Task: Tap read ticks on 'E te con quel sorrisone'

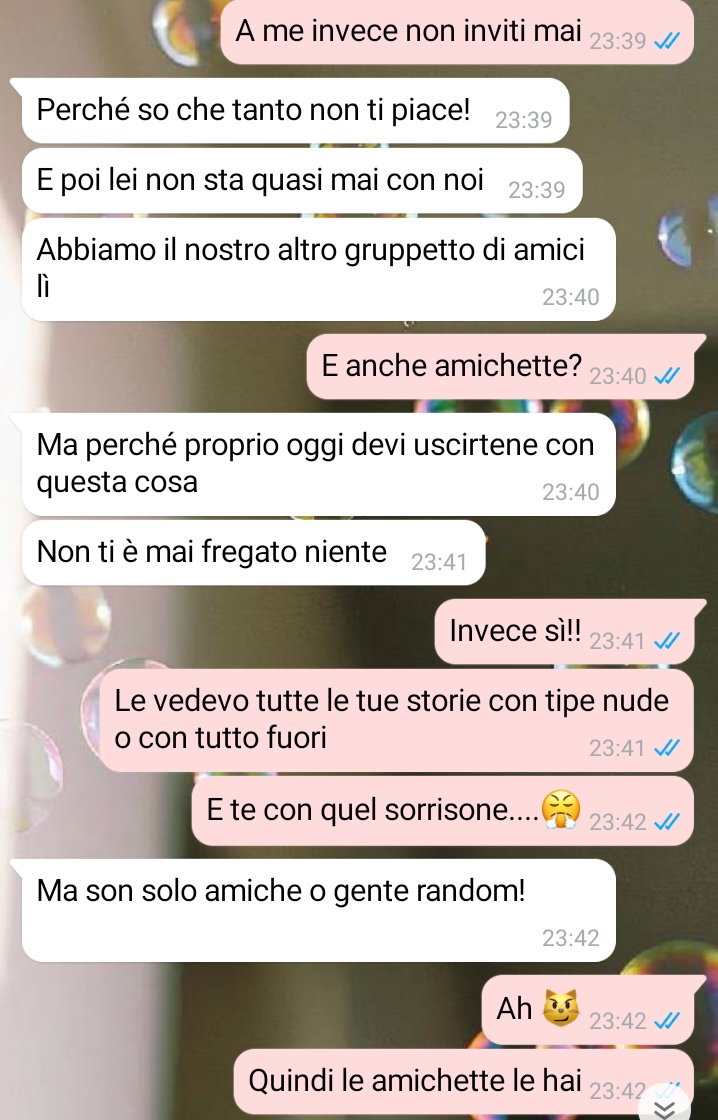Action: 667,821
